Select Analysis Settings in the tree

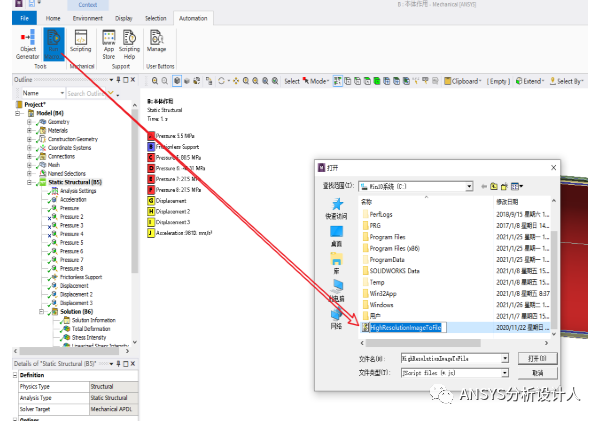(78, 191)
